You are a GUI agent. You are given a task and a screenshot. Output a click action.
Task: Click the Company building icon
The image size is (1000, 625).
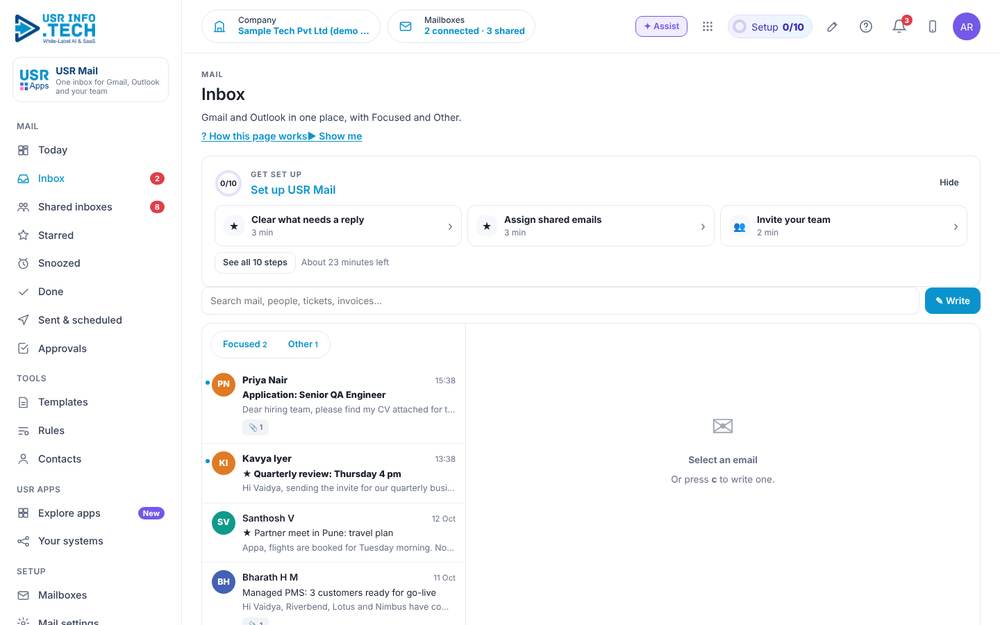[x=219, y=26]
